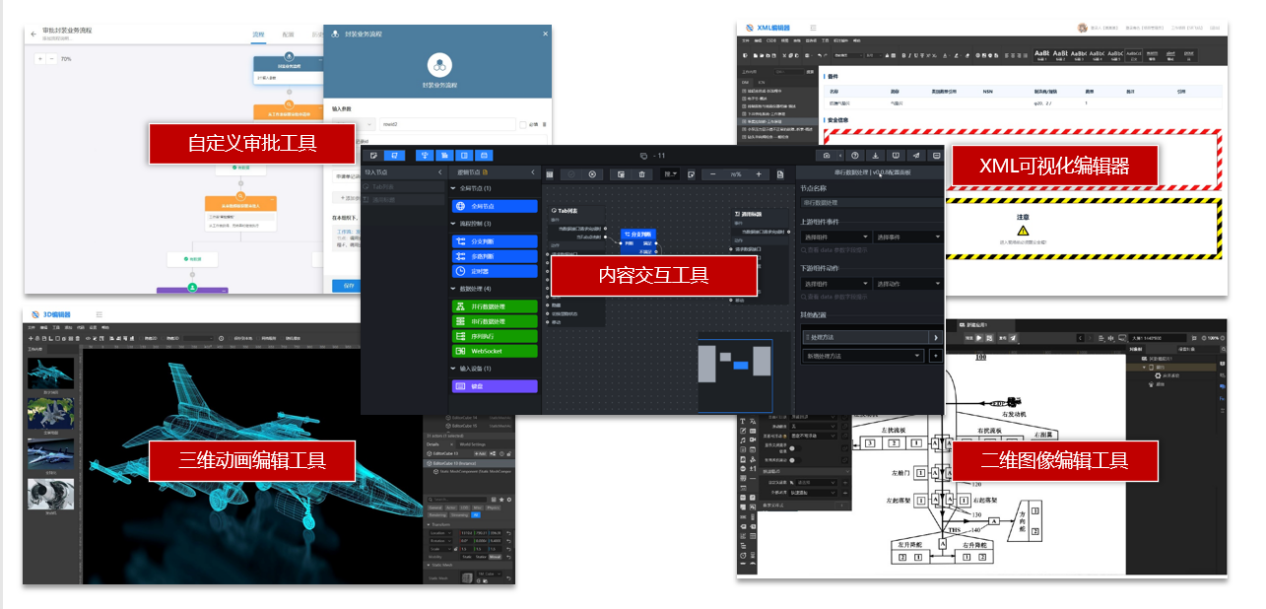The height and width of the screenshot is (609, 1266).
Task: Click the hamburger menu icon beside the XML编辑器 logo
Action: tap(813, 27)
